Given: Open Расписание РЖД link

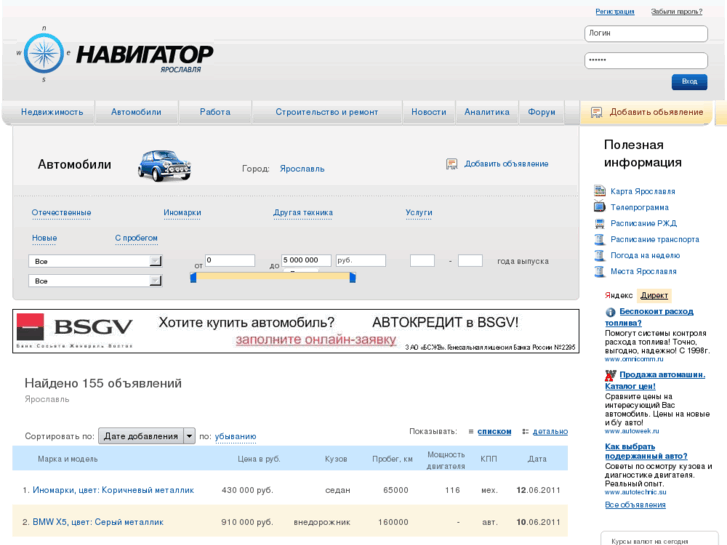Looking at the screenshot, I should pos(644,224).
